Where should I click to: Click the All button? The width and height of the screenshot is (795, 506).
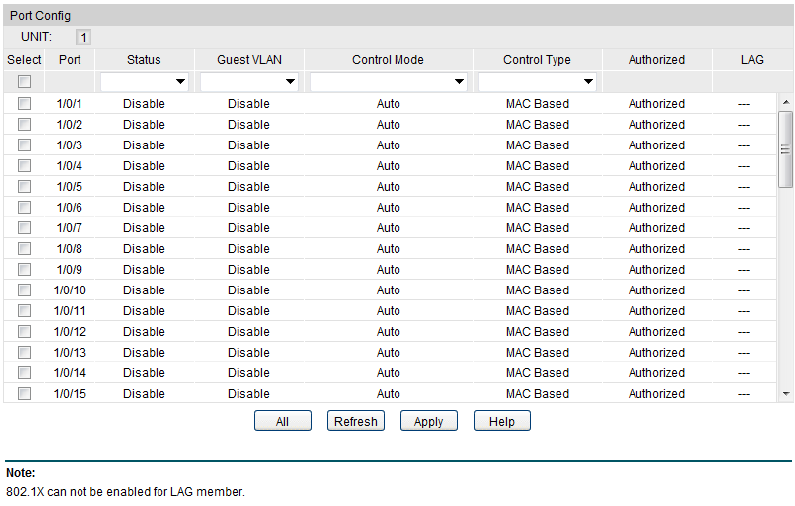pos(282,421)
